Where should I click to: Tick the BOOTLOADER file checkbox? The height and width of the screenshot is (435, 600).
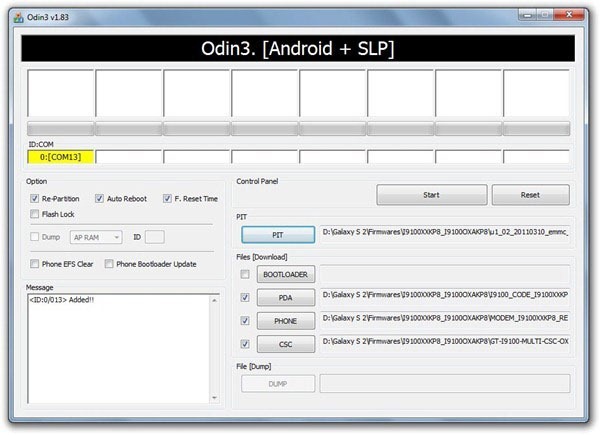click(x=245, y=274)
